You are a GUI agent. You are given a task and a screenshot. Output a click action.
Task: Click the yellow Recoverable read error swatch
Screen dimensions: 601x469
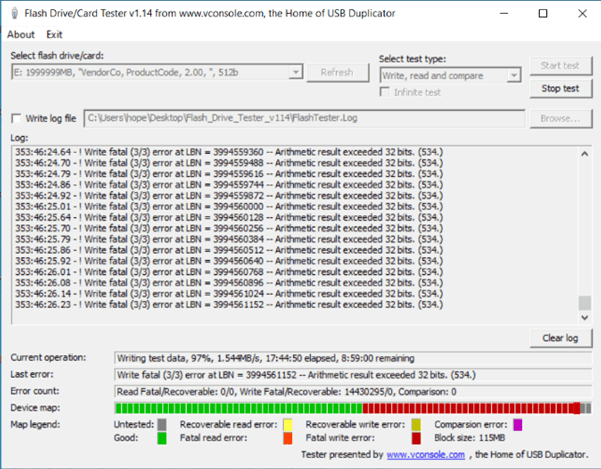[287, 424]
